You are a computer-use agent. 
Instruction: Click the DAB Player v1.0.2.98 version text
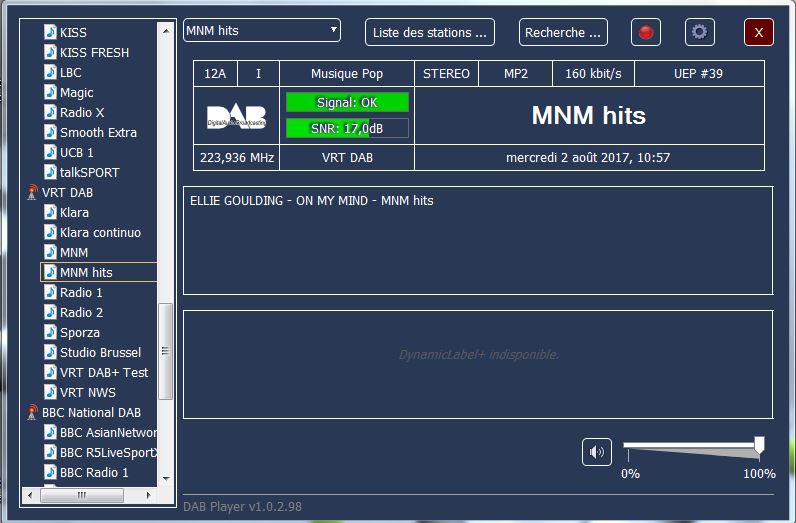click(x=242, y=506)
